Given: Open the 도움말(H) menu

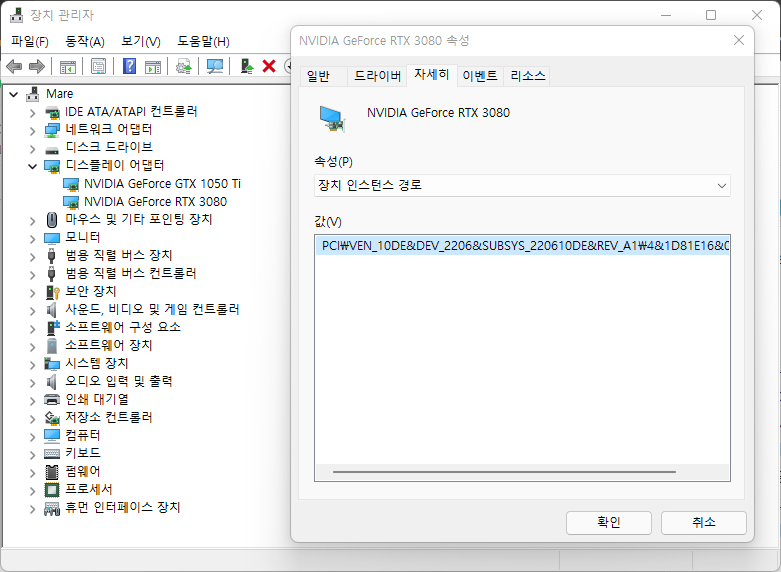Looking at the screenshot, I should [x=203, y=41].
